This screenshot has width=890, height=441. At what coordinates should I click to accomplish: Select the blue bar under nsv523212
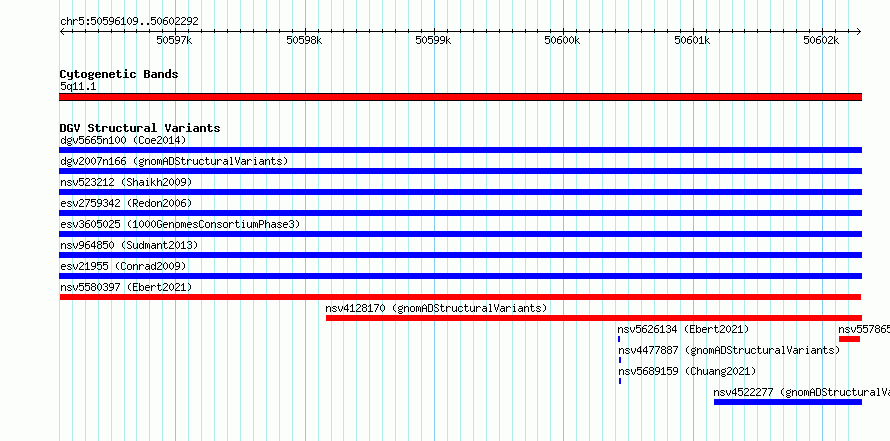pos(460,192)
